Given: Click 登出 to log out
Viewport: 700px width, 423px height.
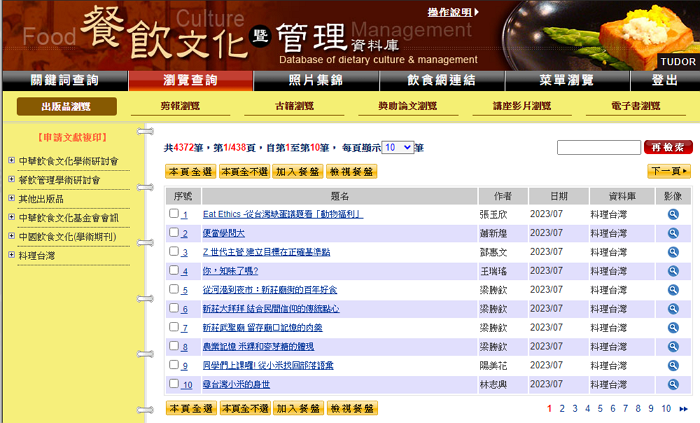Looking at the screenshot, I should (665, 80).
